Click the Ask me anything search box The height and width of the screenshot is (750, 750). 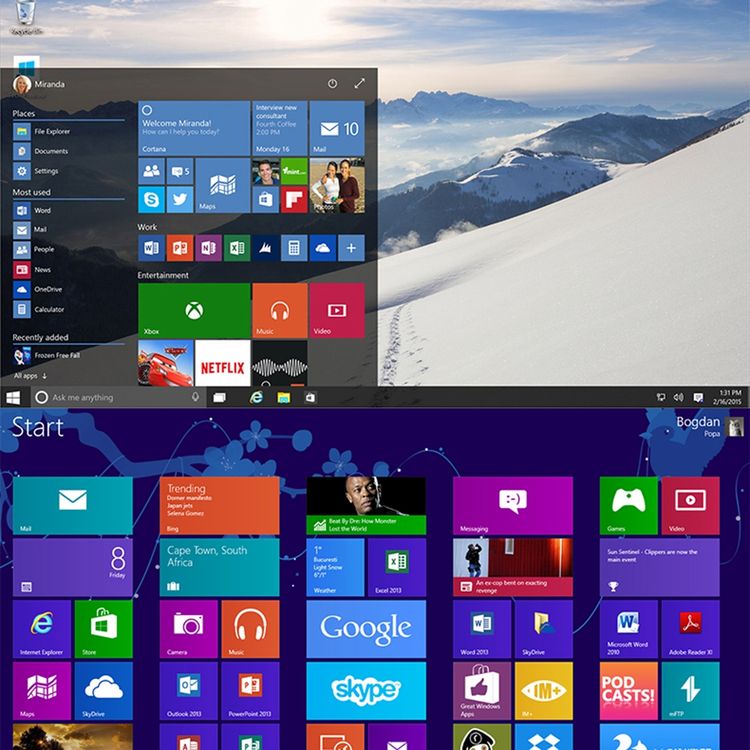click(119, 397)
